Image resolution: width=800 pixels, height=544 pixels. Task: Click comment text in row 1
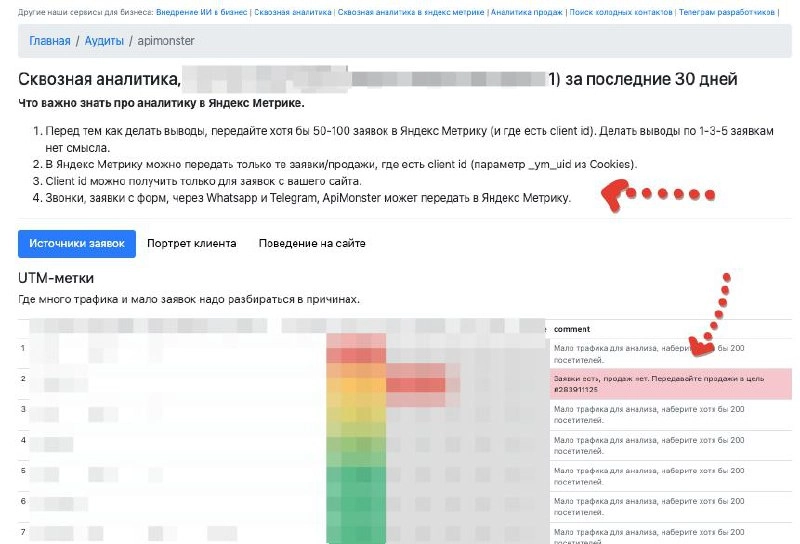[649, 354]
